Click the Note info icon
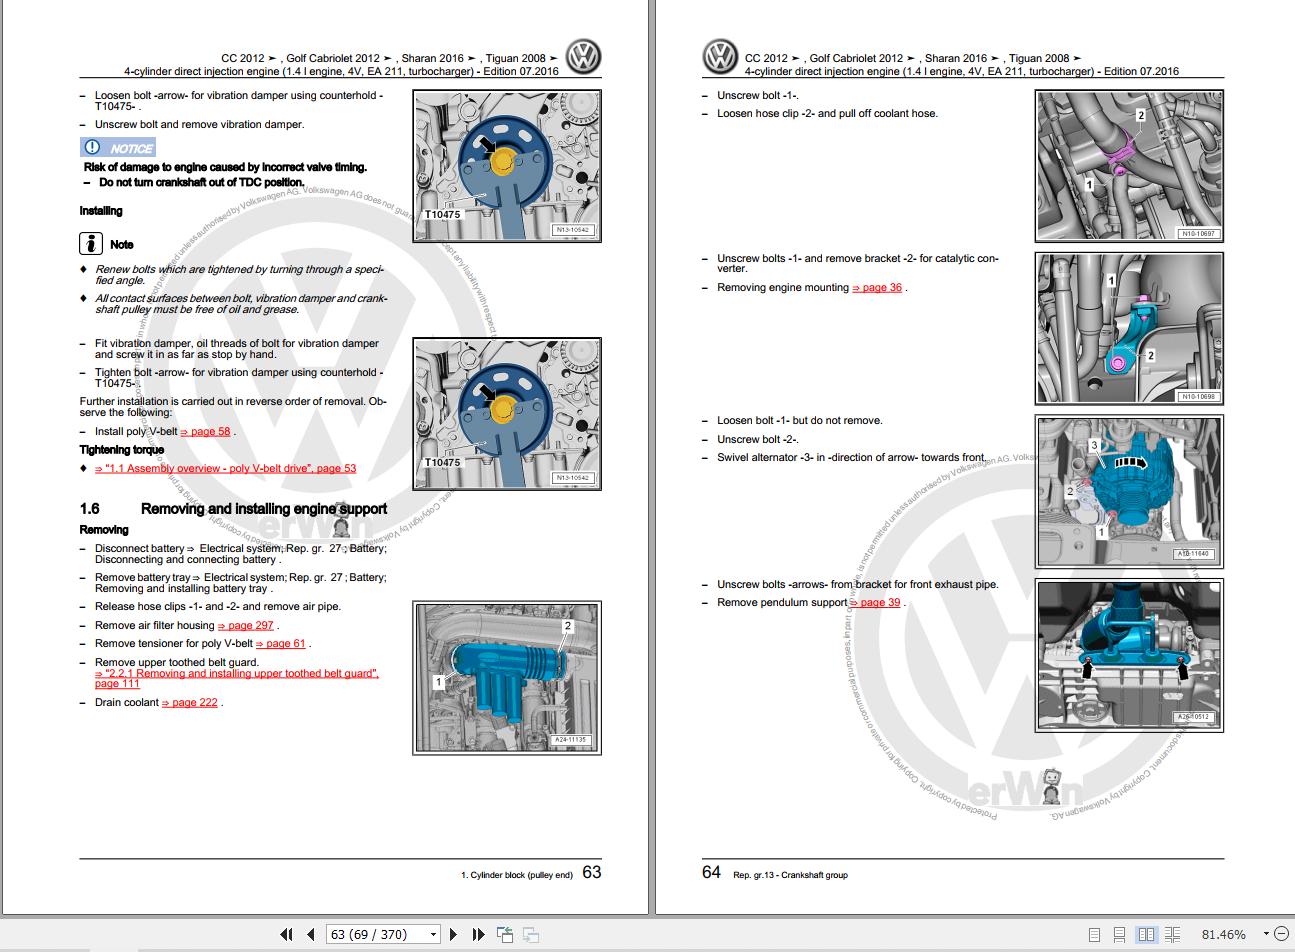This screenshot has height=952, width=1295. pyautogui.click(x=91, y=242)
